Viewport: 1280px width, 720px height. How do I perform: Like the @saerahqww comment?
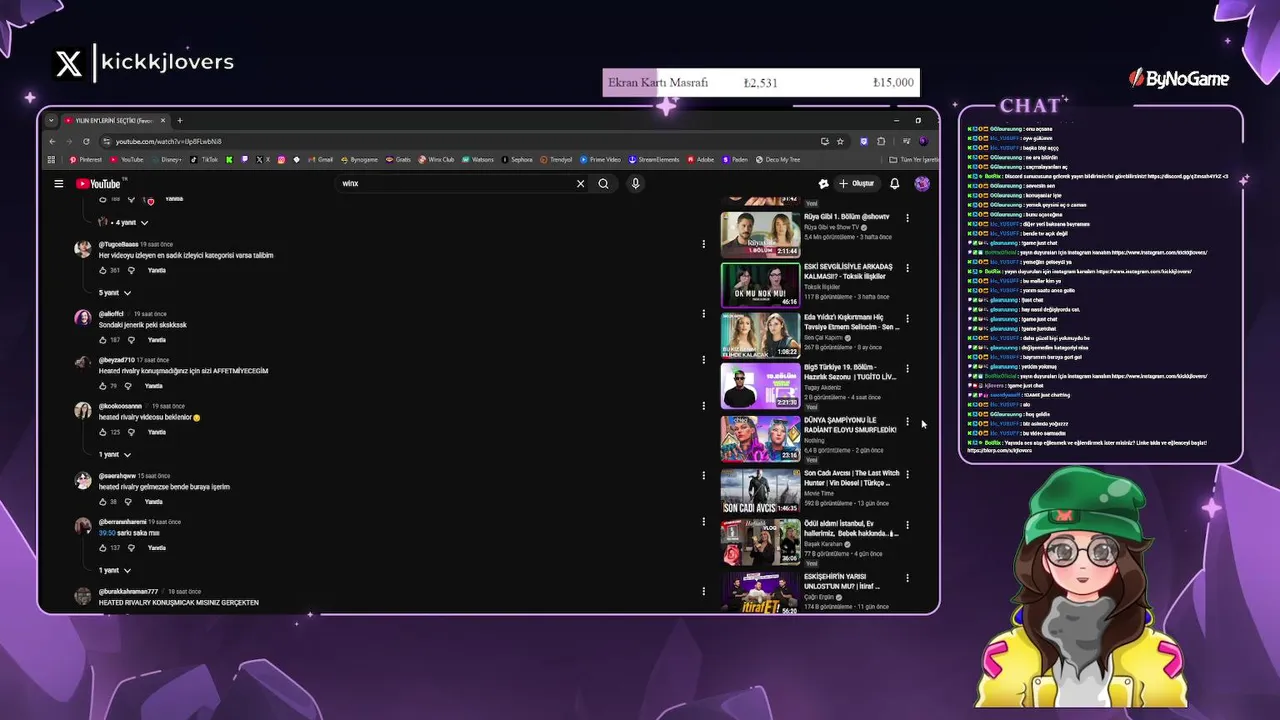click(x=103, y=502)
